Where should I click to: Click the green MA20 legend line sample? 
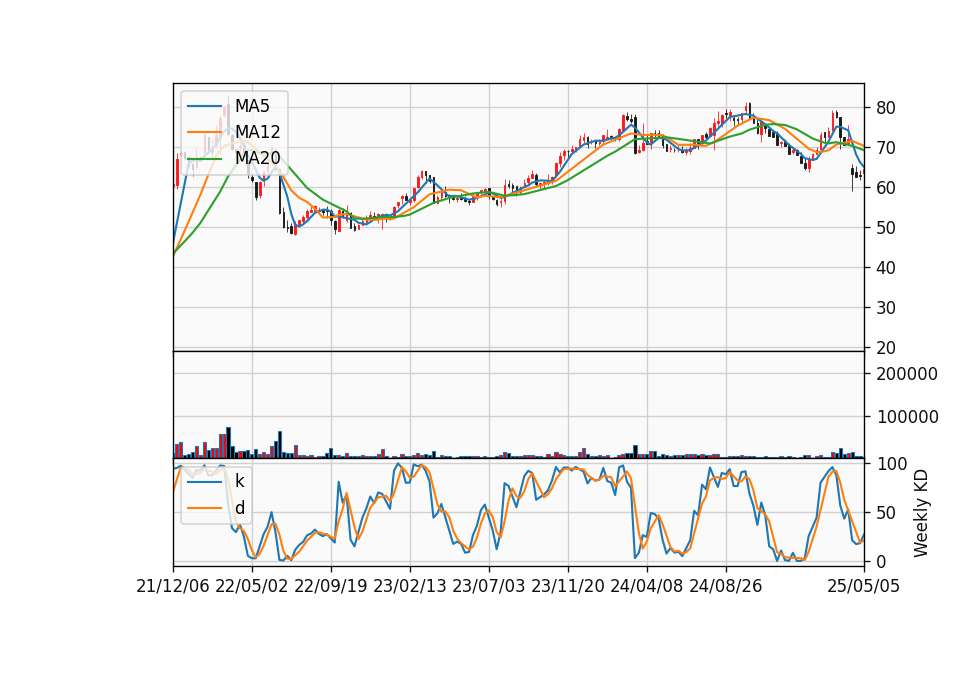[204, 159]
